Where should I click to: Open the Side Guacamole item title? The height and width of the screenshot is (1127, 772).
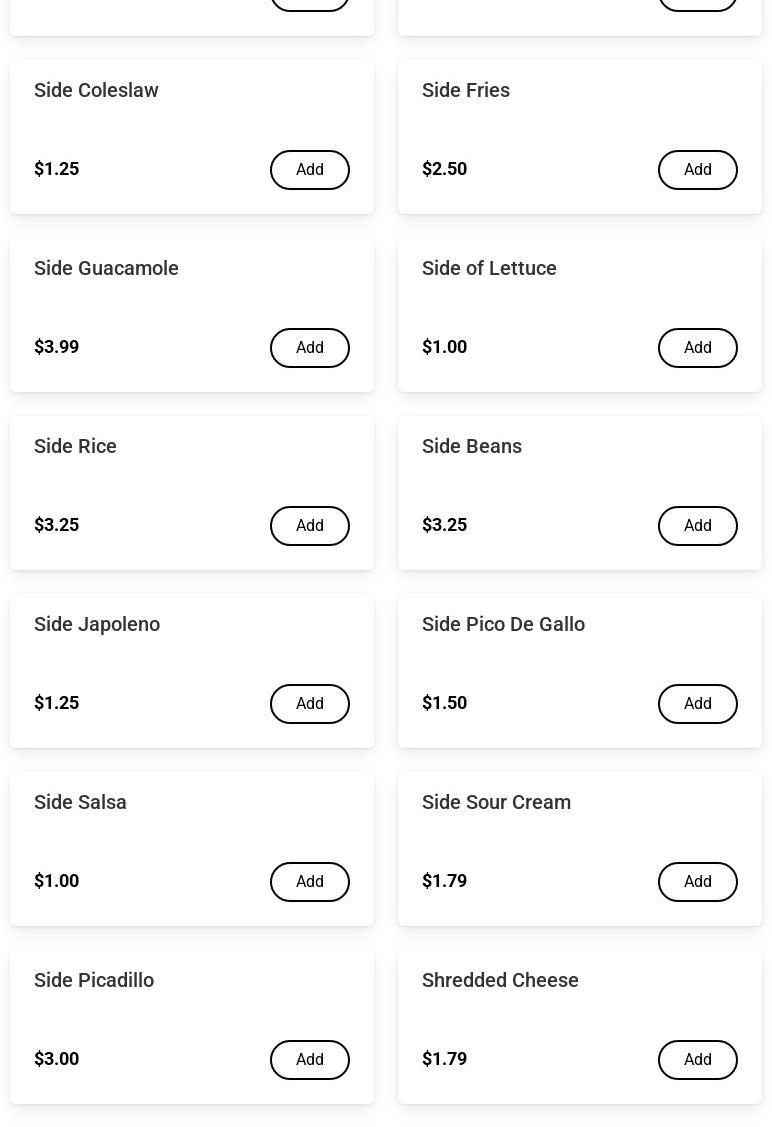(x=106, y=268)
